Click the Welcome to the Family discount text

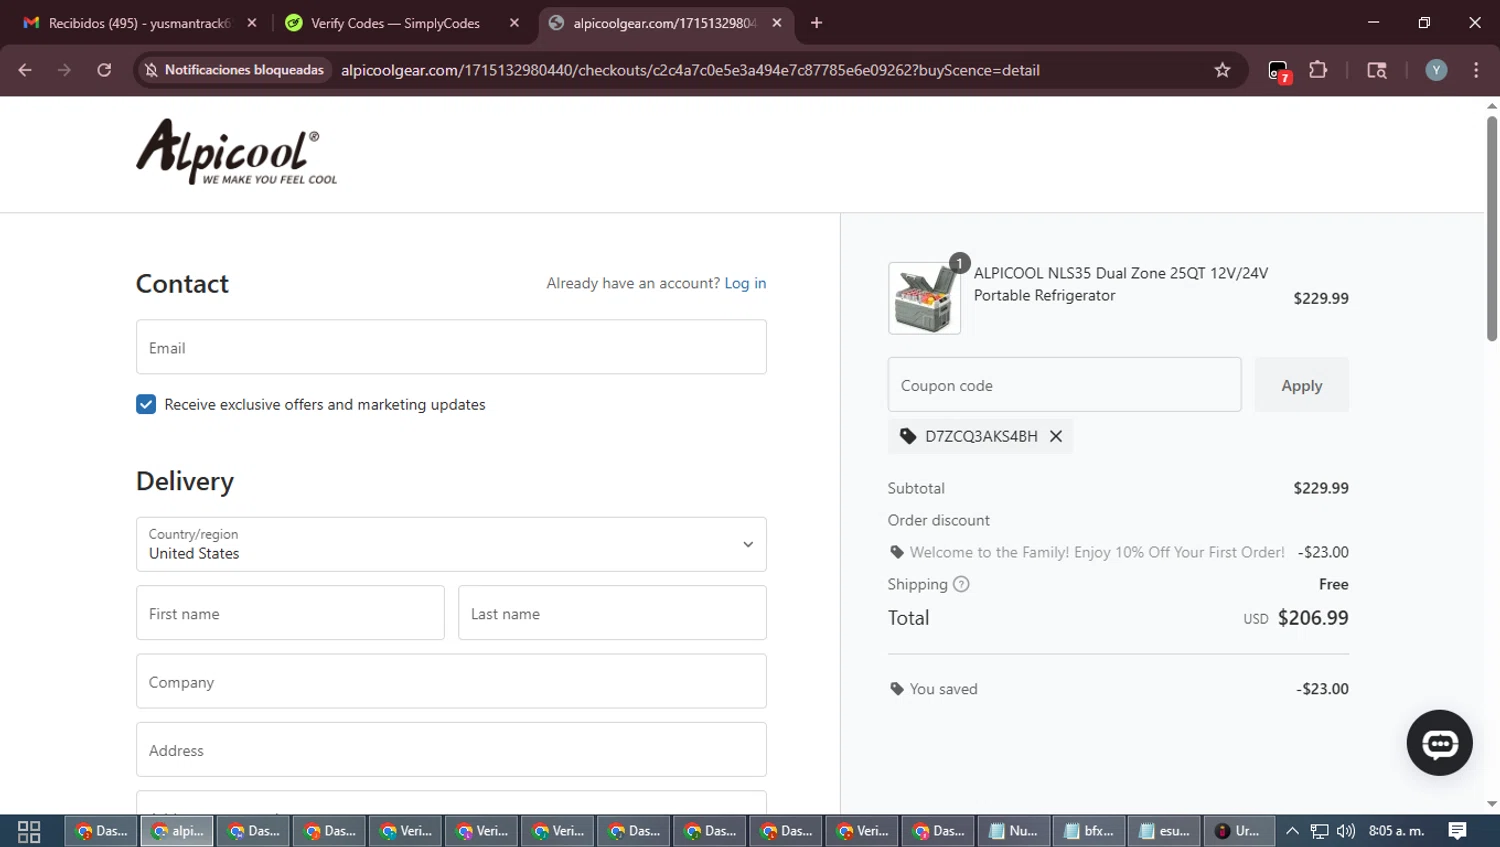coord(1097,552)
